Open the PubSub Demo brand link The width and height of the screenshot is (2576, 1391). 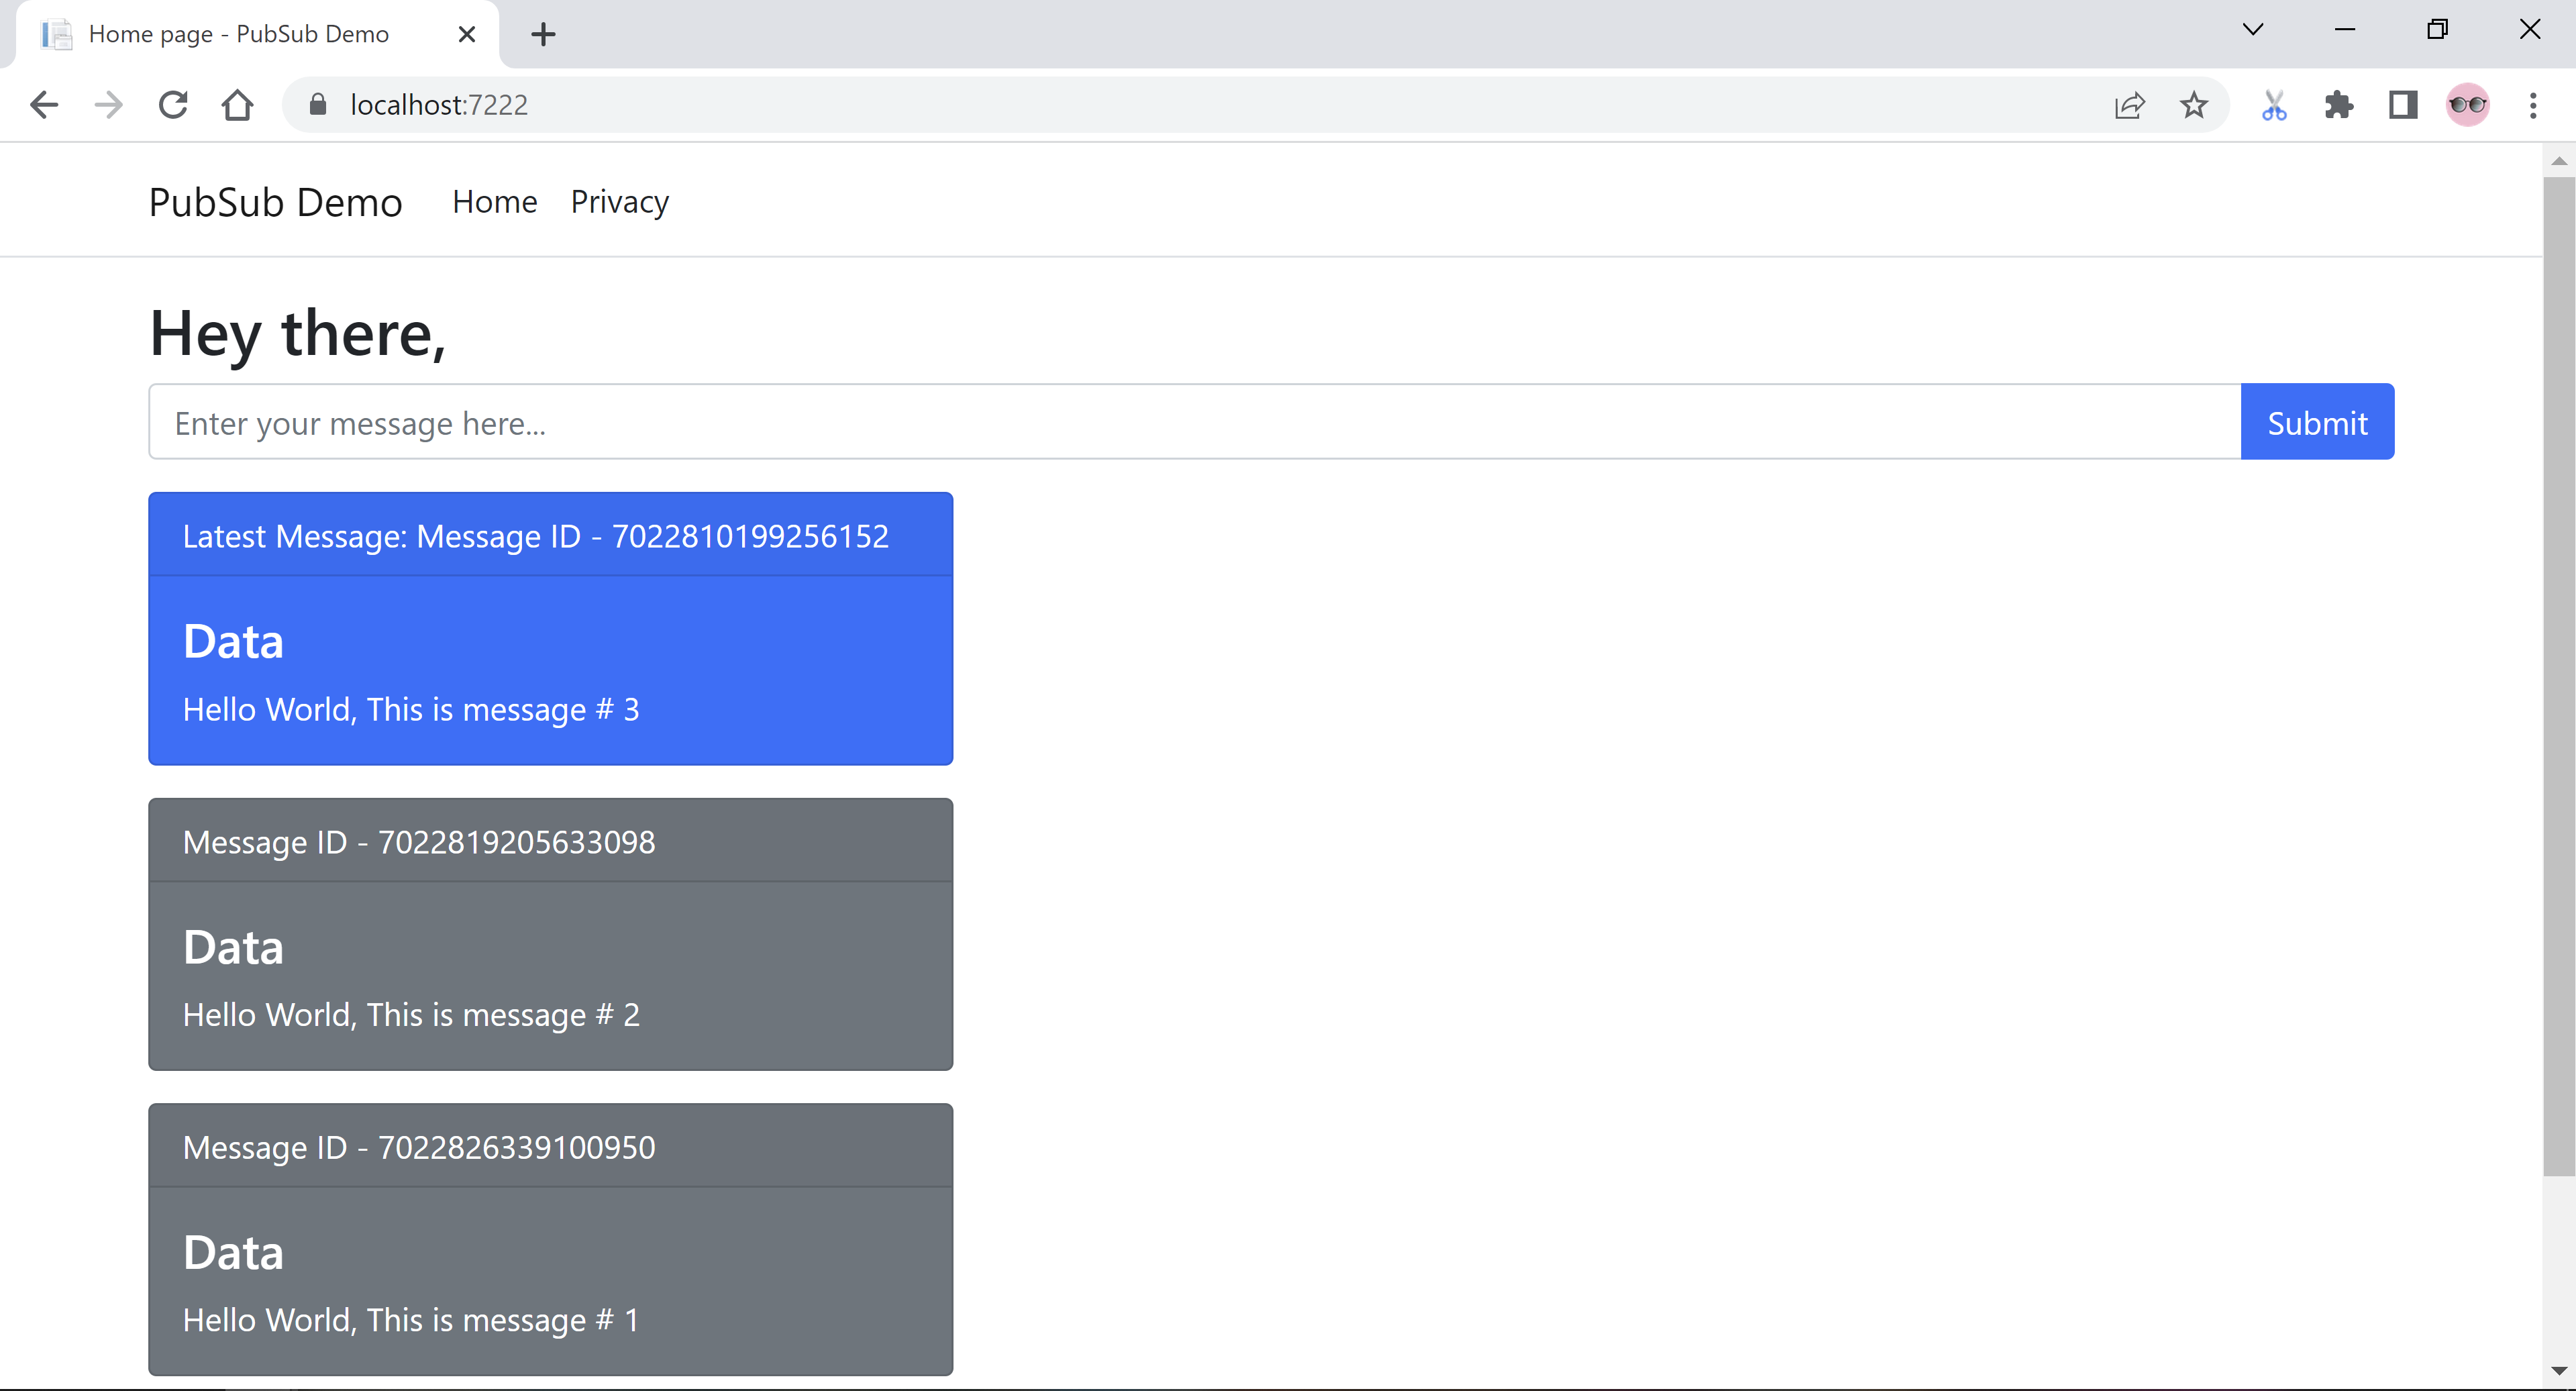click(x=276, y=202)
